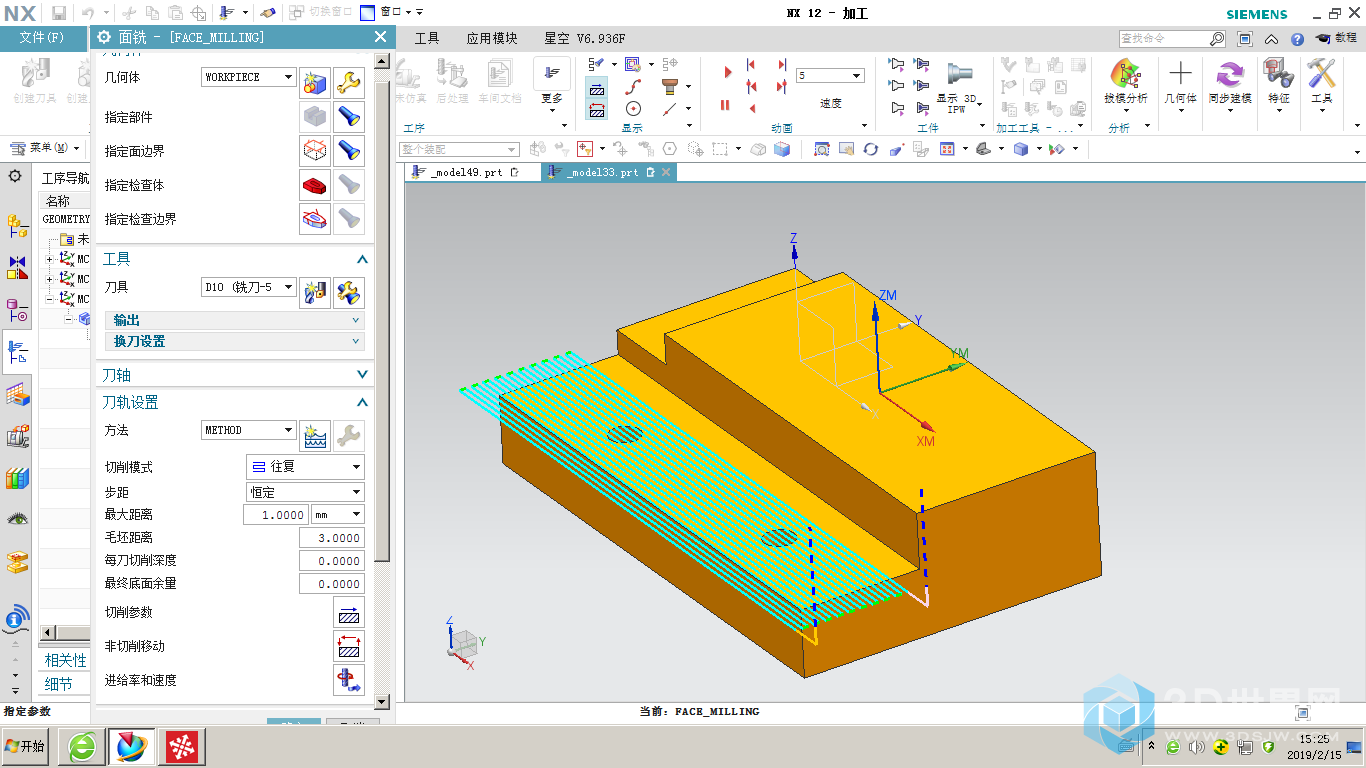The width and height of the screenshot is (1366, 768).
Task: Display face boundaries with flashlight icon
Action: (x=349, y=151)
